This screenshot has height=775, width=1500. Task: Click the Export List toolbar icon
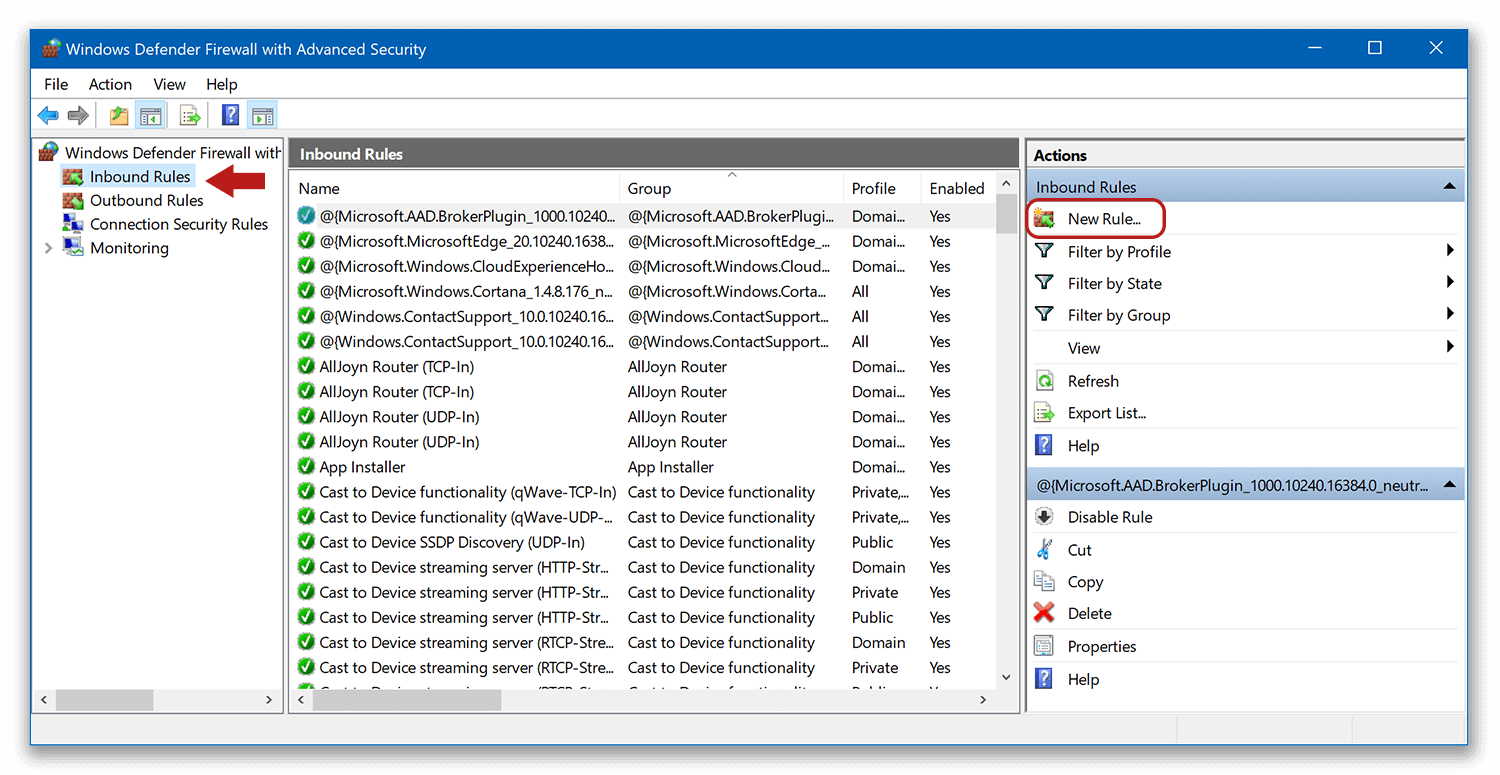(190, 116)
